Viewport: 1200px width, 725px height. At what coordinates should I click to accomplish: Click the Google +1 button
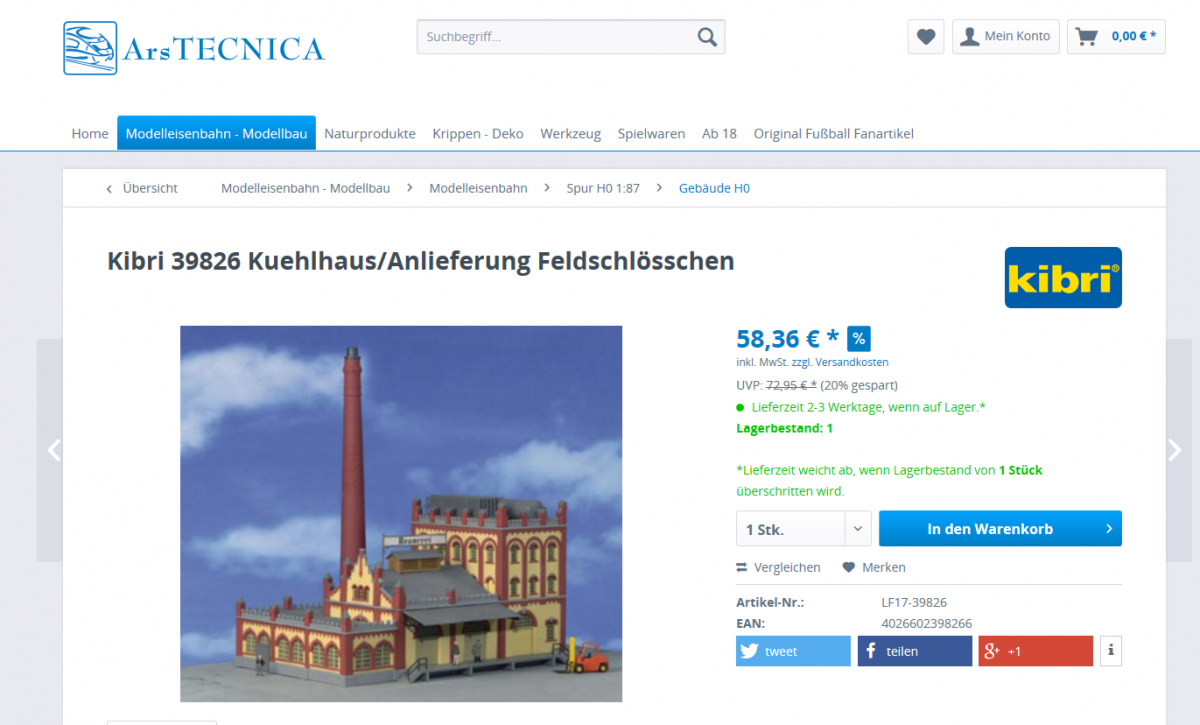pos(1036,651)
